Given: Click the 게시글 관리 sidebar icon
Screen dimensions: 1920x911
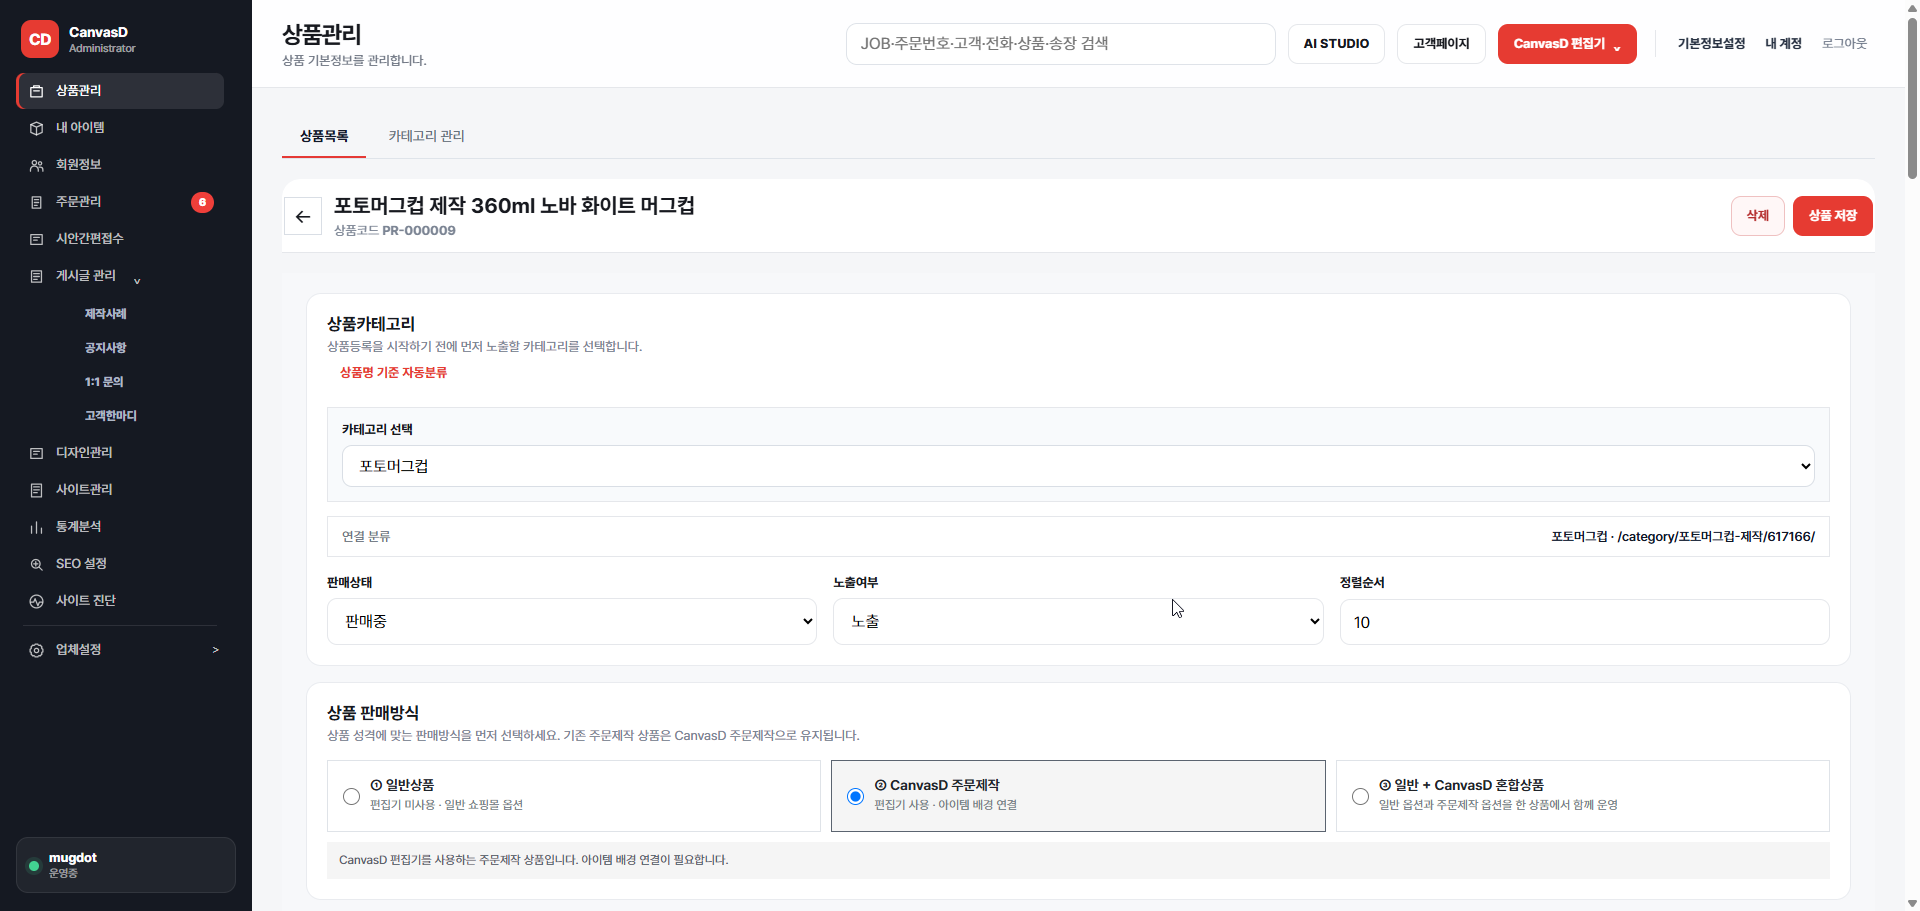Looking at the screenshot, I should 37,276.
